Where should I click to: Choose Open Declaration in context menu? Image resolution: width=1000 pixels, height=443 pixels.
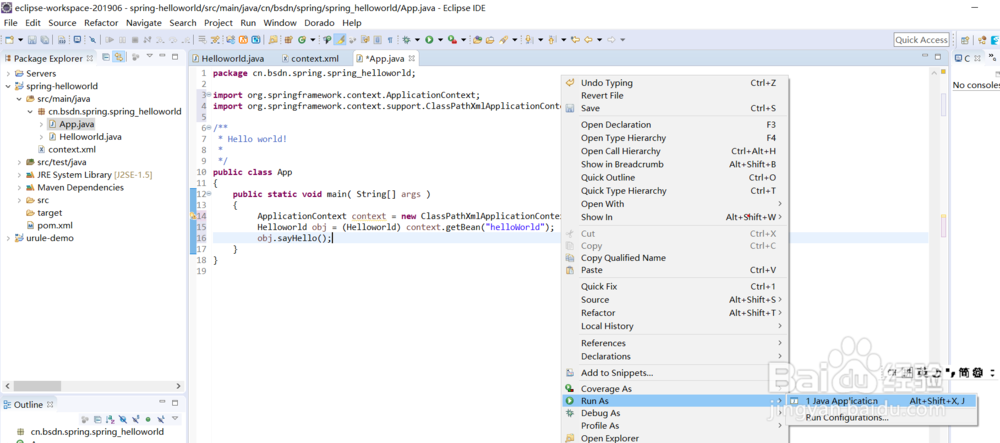click(674, 124)
